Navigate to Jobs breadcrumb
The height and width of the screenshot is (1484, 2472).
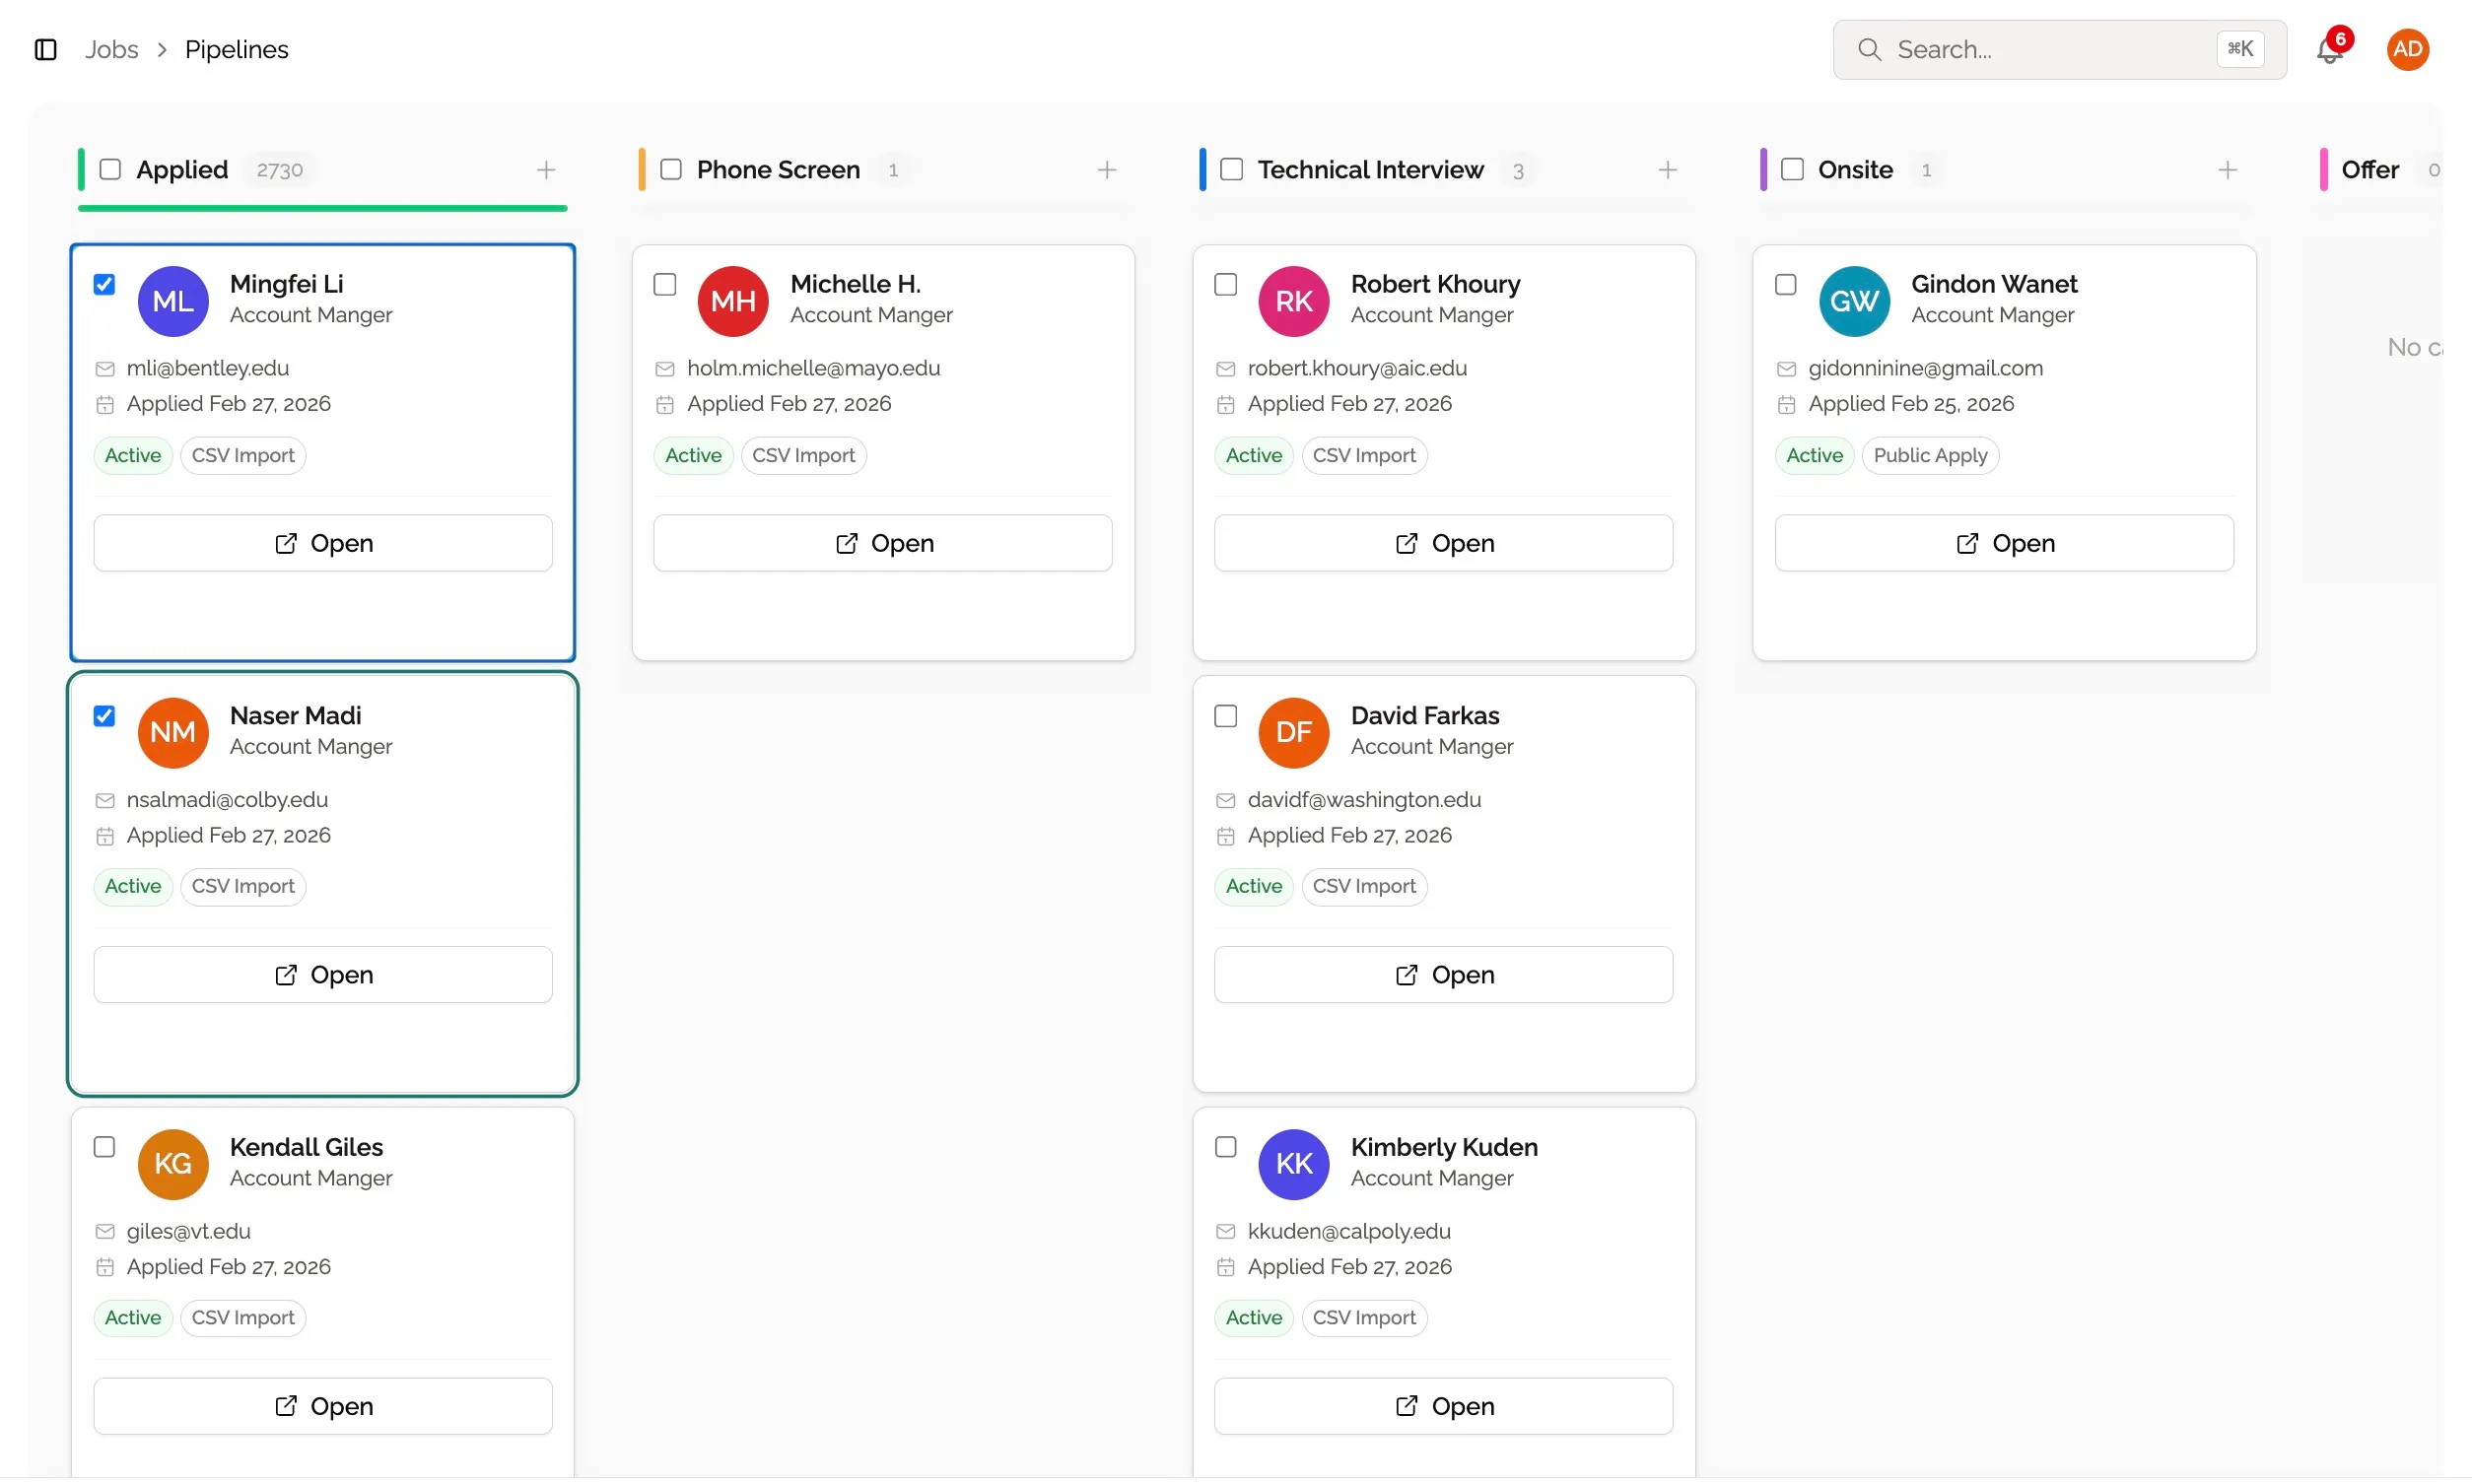click(112, 48)
